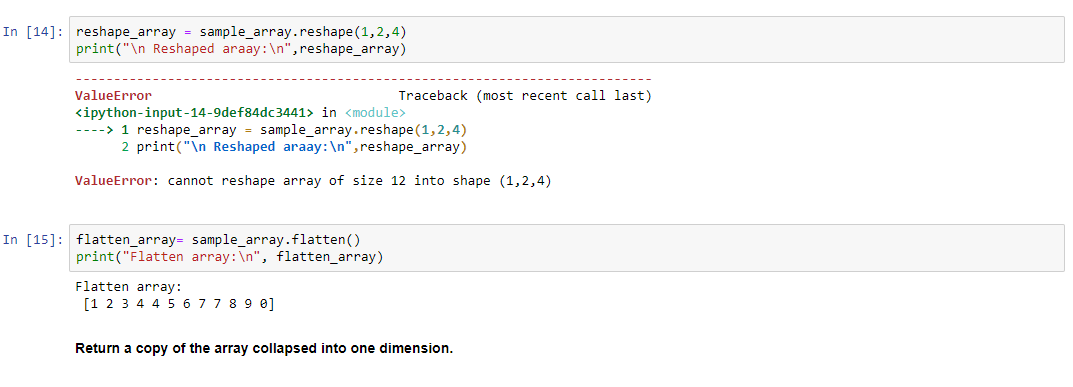Click traceback line 2 with print call

(294, 147)
